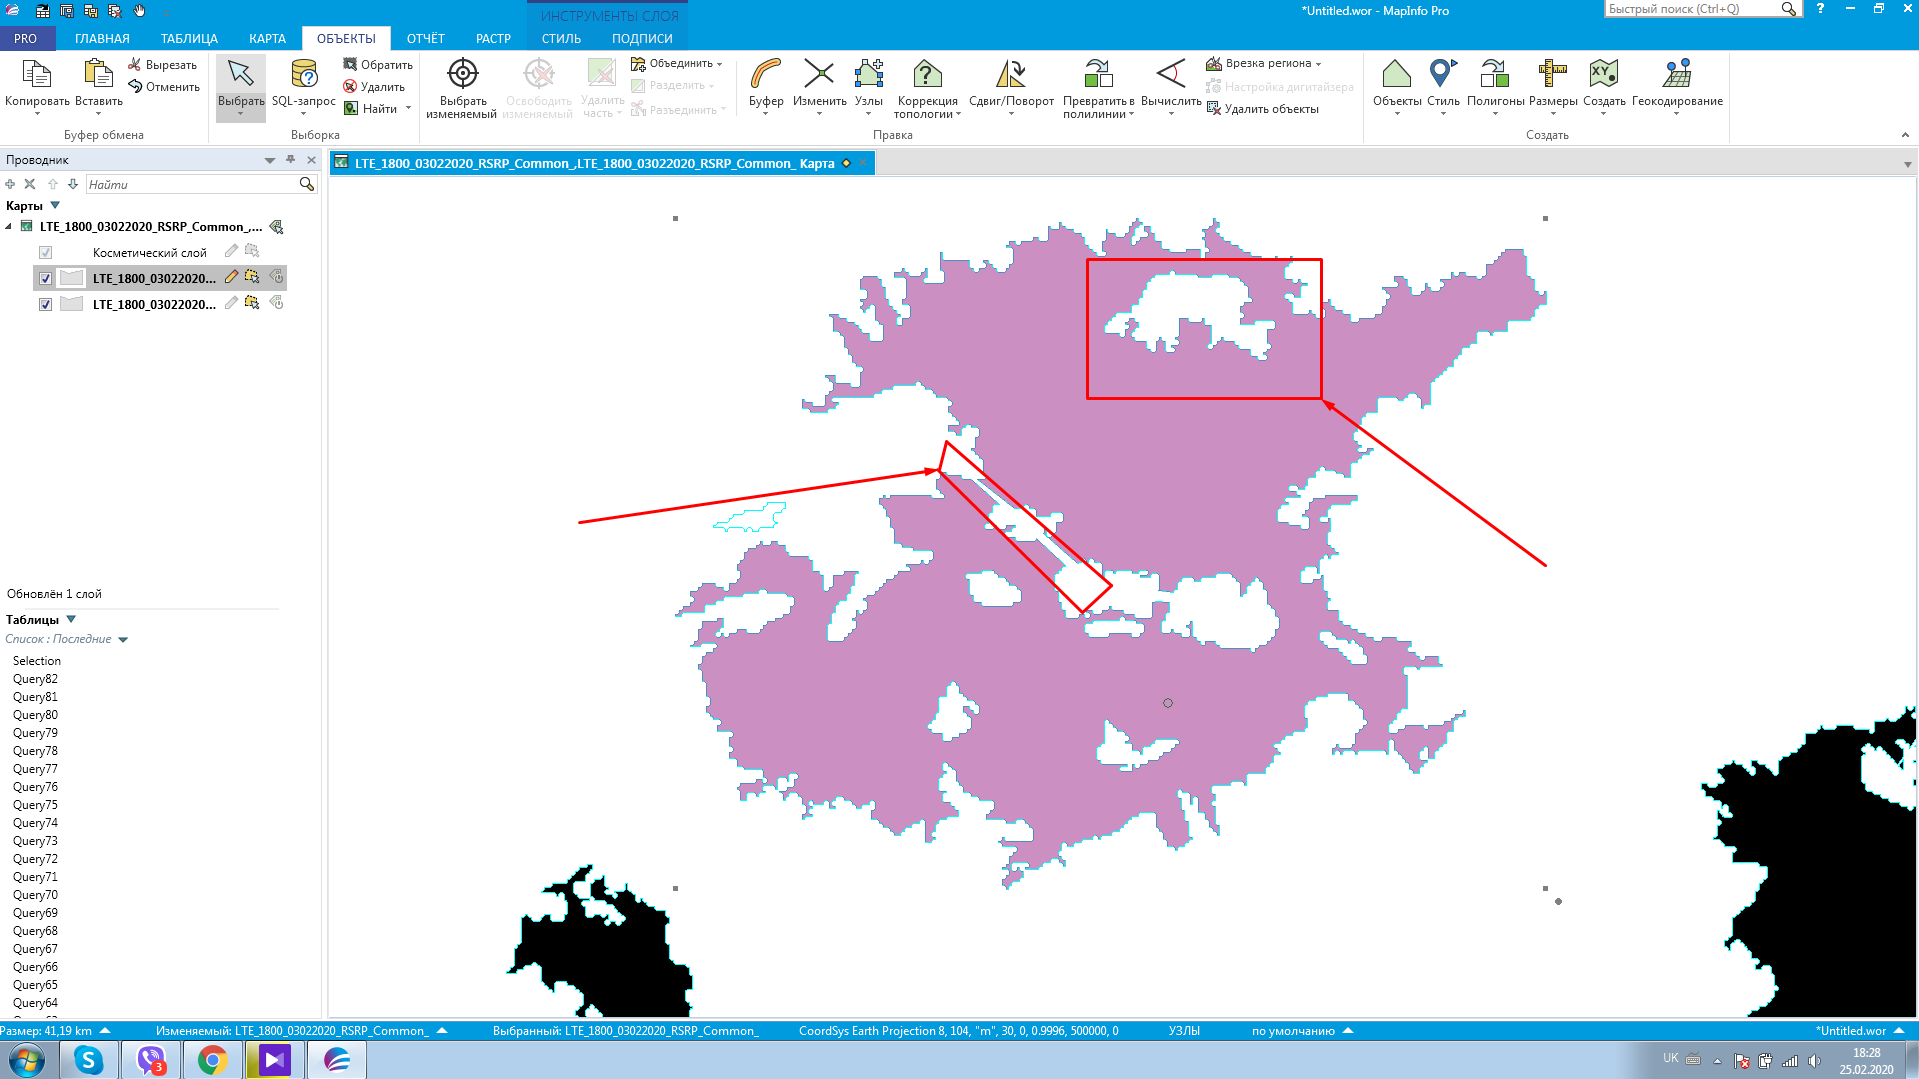
Task: Click the move-down arrow in Explorer toolbar
Action: tap(73, 184)
